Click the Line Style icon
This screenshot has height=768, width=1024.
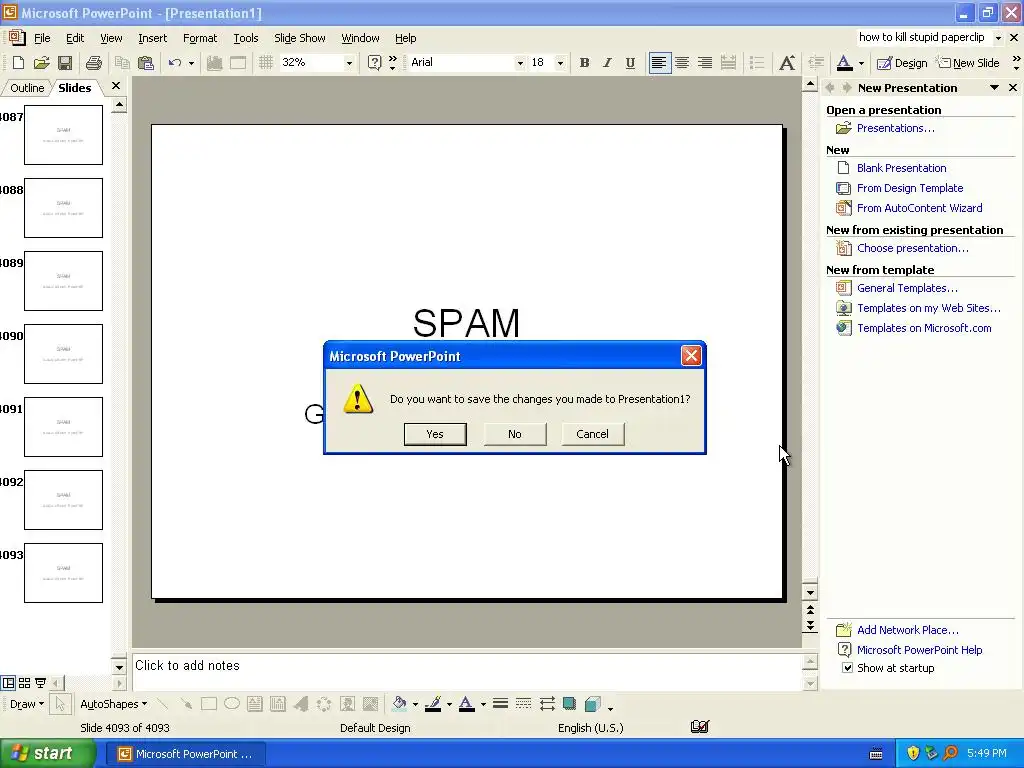click(x=500, y=704)
